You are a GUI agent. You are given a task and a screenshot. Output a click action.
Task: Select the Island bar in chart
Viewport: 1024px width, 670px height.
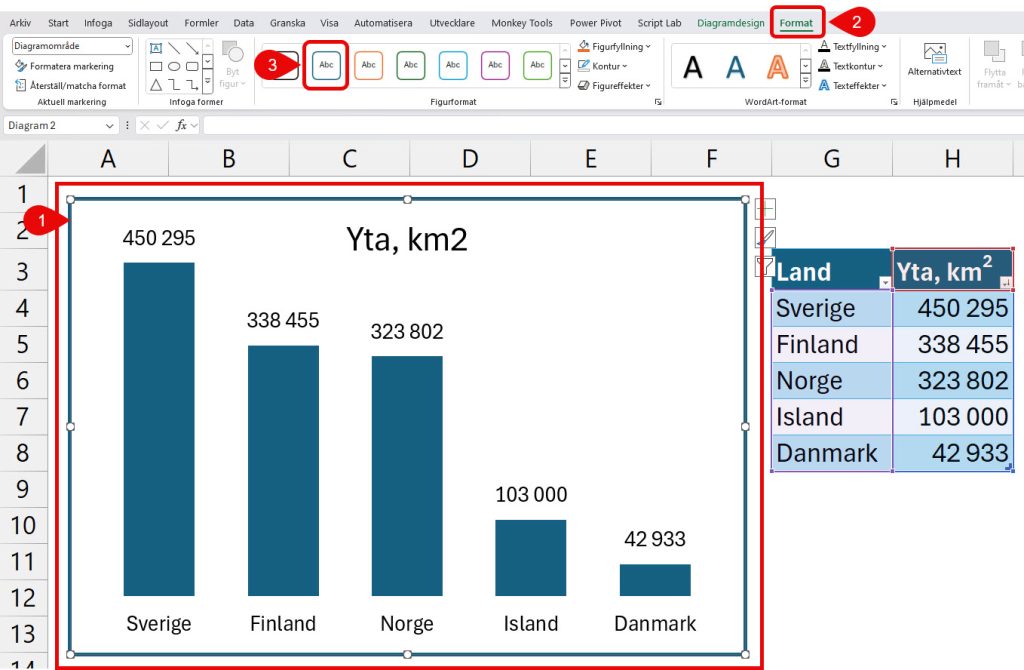[530, 558]
